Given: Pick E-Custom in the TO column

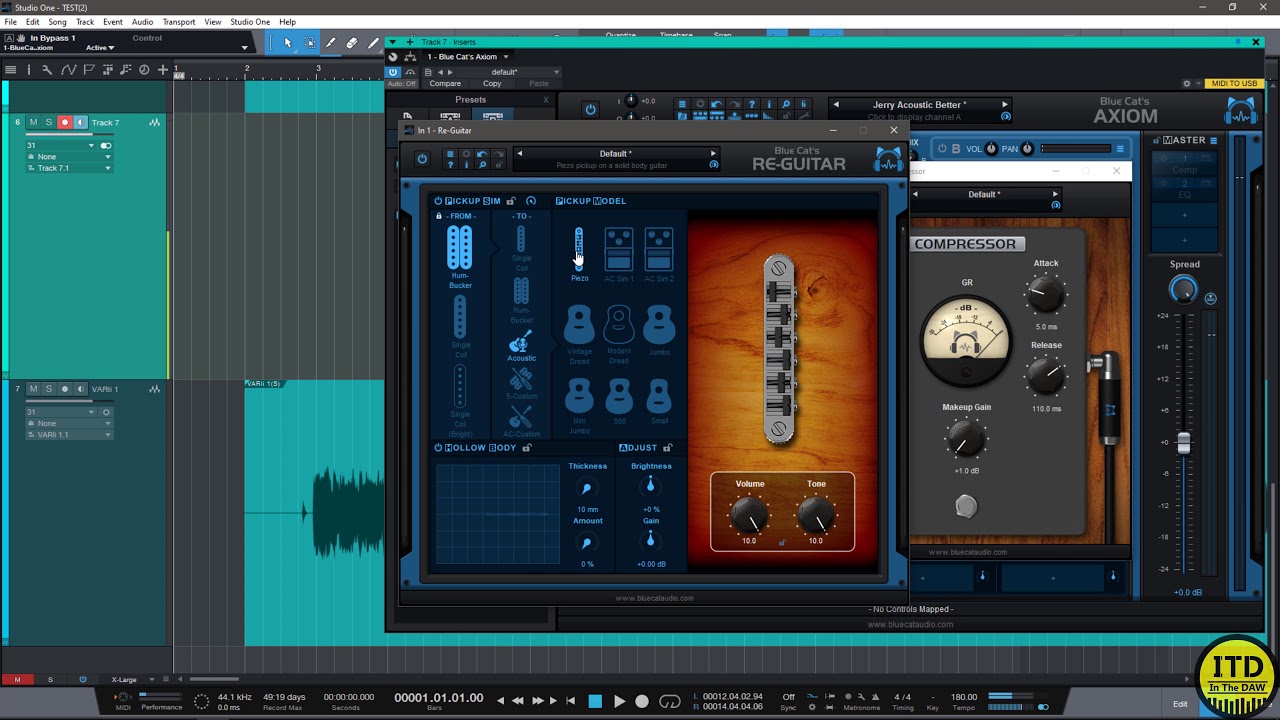Looking at the screenshot, I should 521,384.
